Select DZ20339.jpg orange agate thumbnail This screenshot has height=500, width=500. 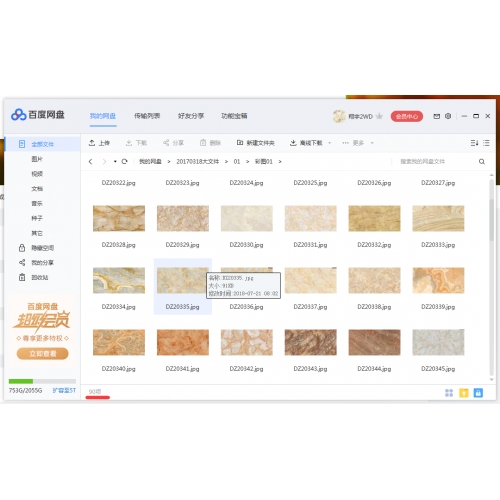click(438, 280)
